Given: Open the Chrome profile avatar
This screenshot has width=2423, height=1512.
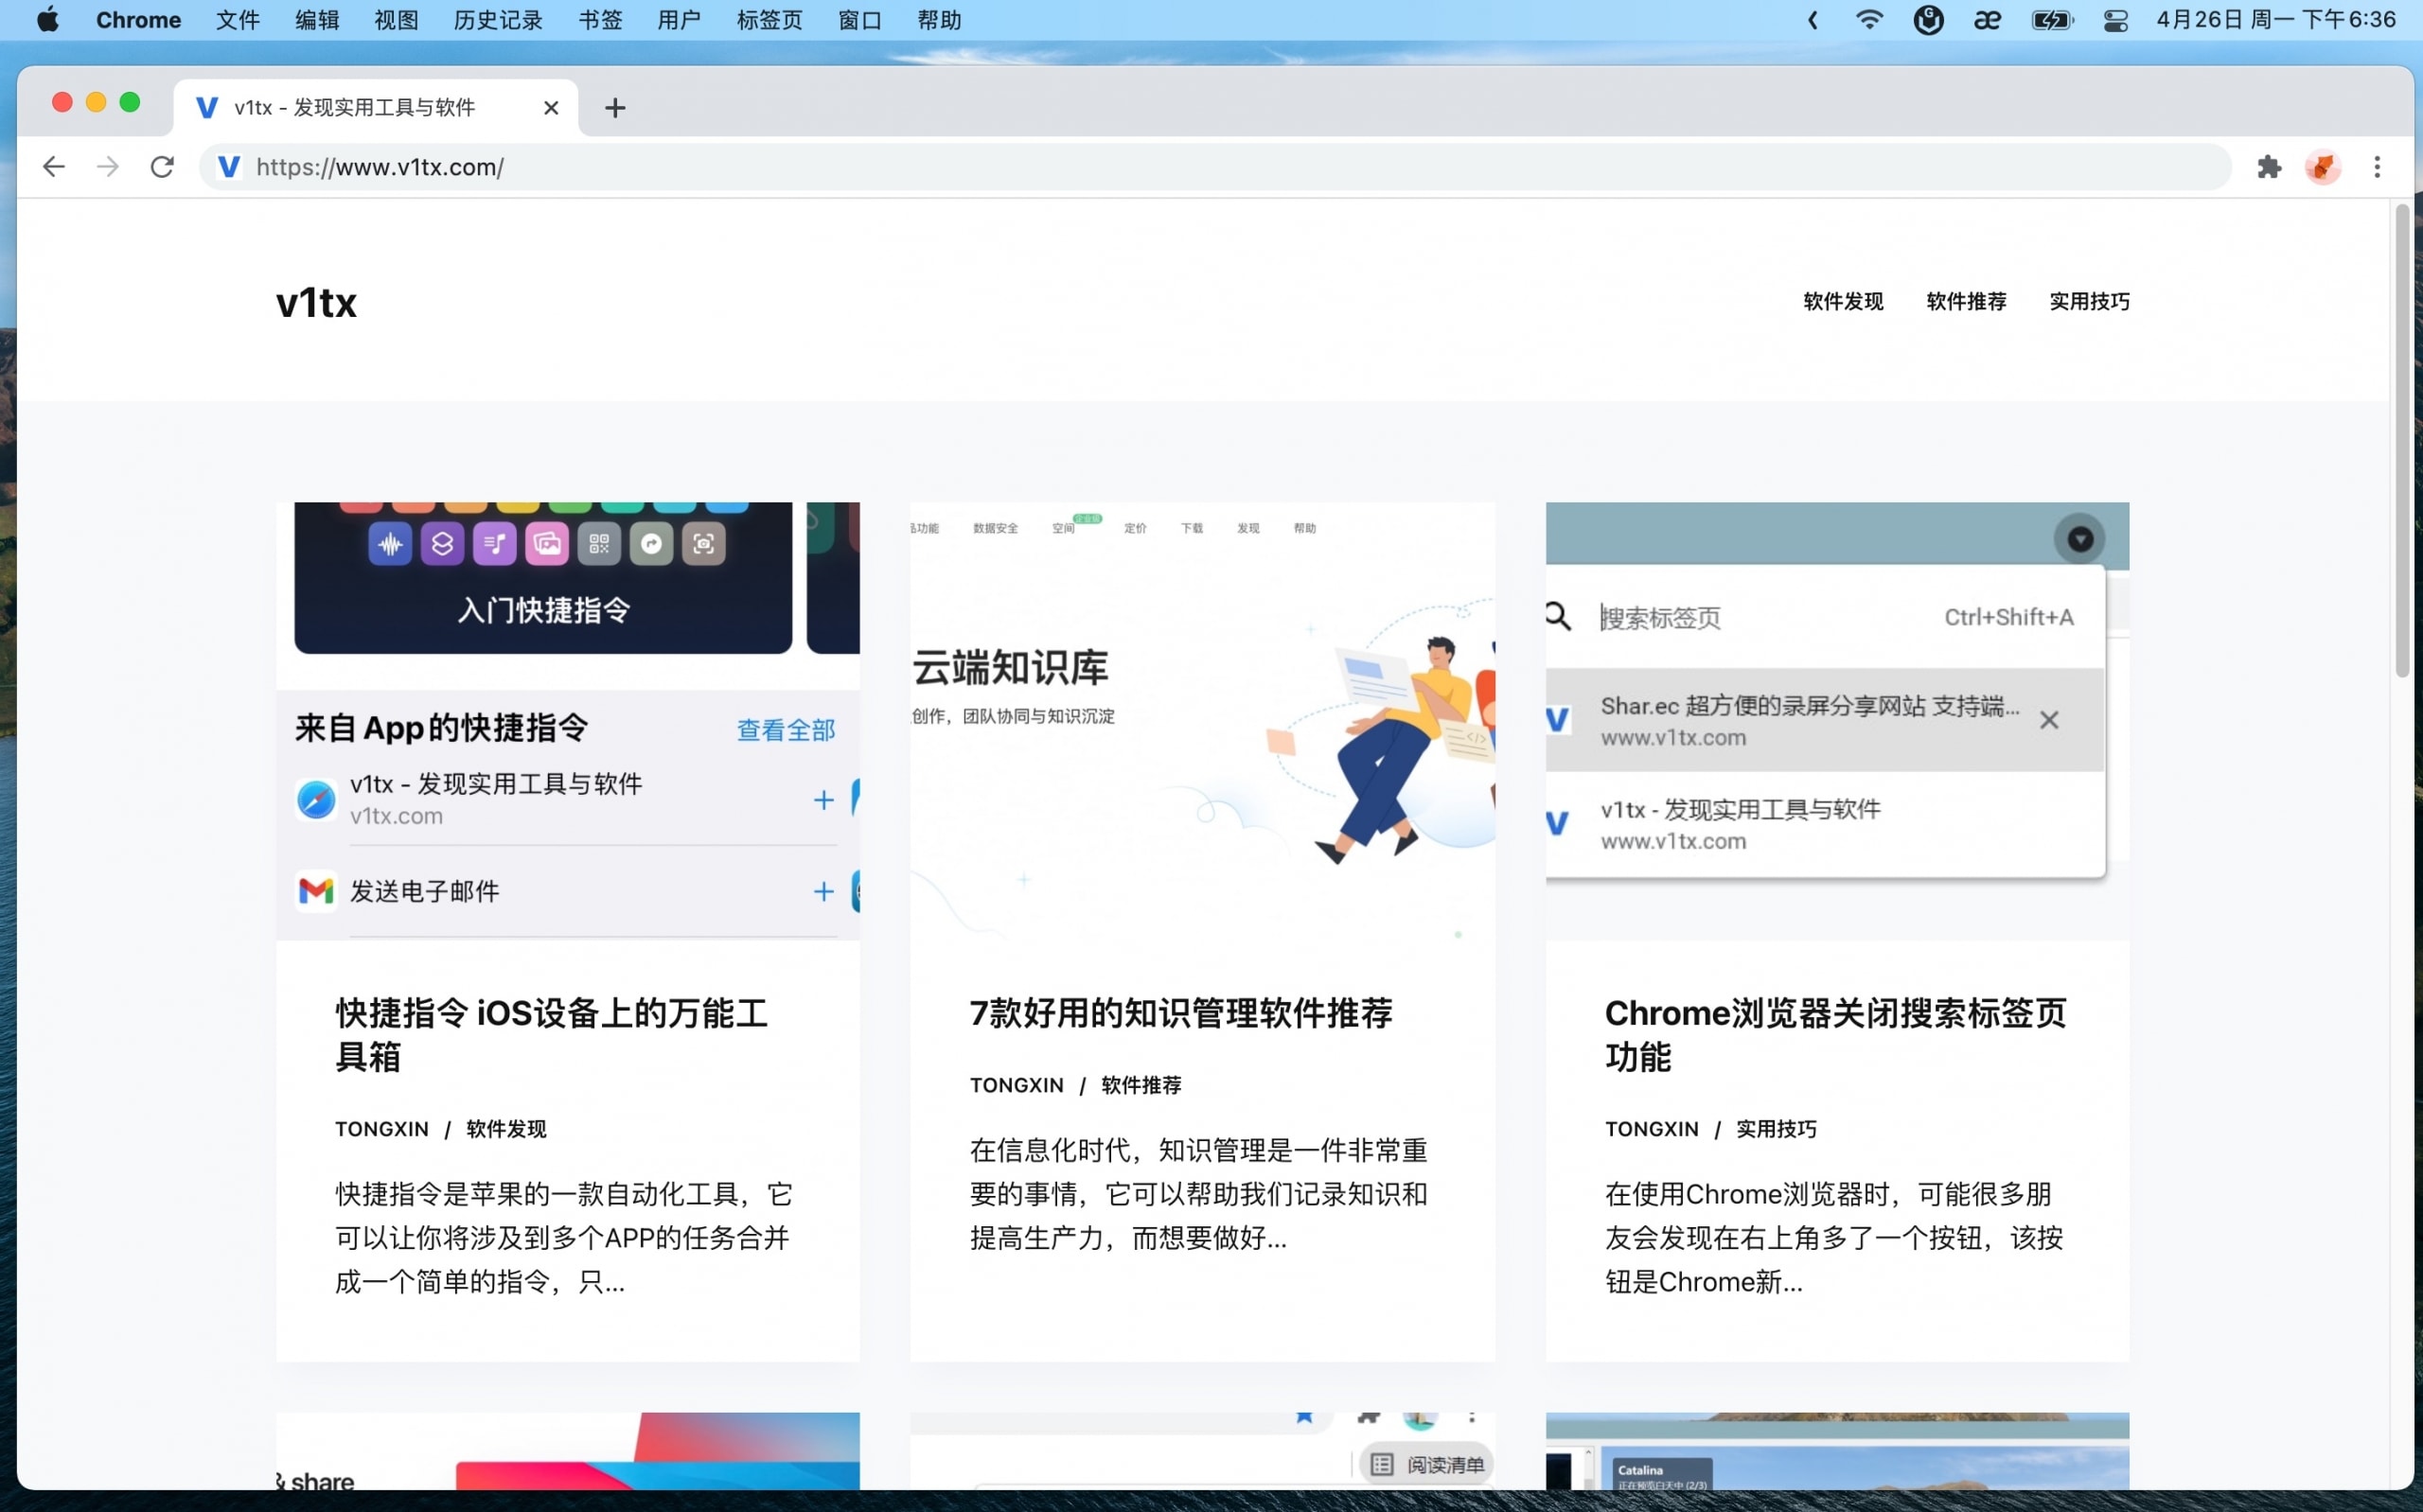Looking at the screenshot, I should click(x=2323, y=167).
